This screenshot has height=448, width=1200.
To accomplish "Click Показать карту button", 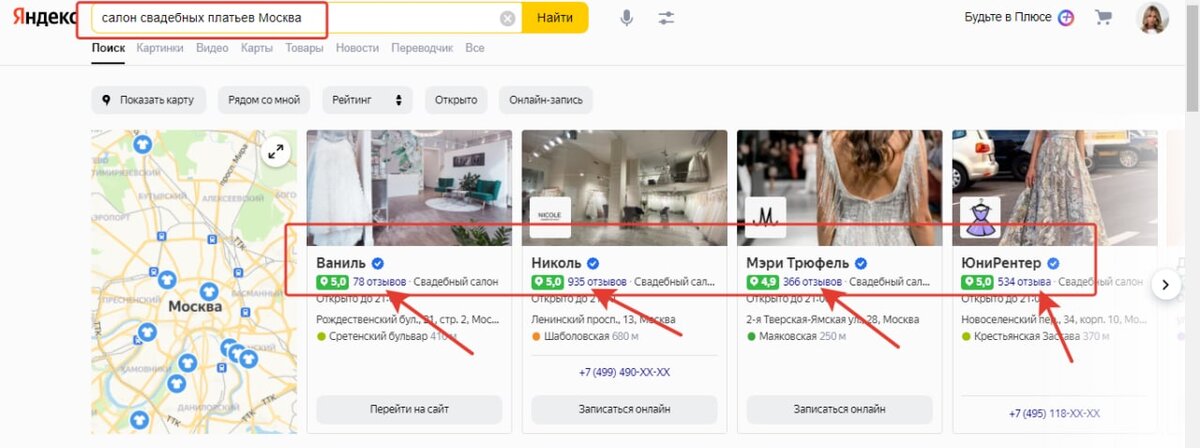I will (x=149, y=100).
